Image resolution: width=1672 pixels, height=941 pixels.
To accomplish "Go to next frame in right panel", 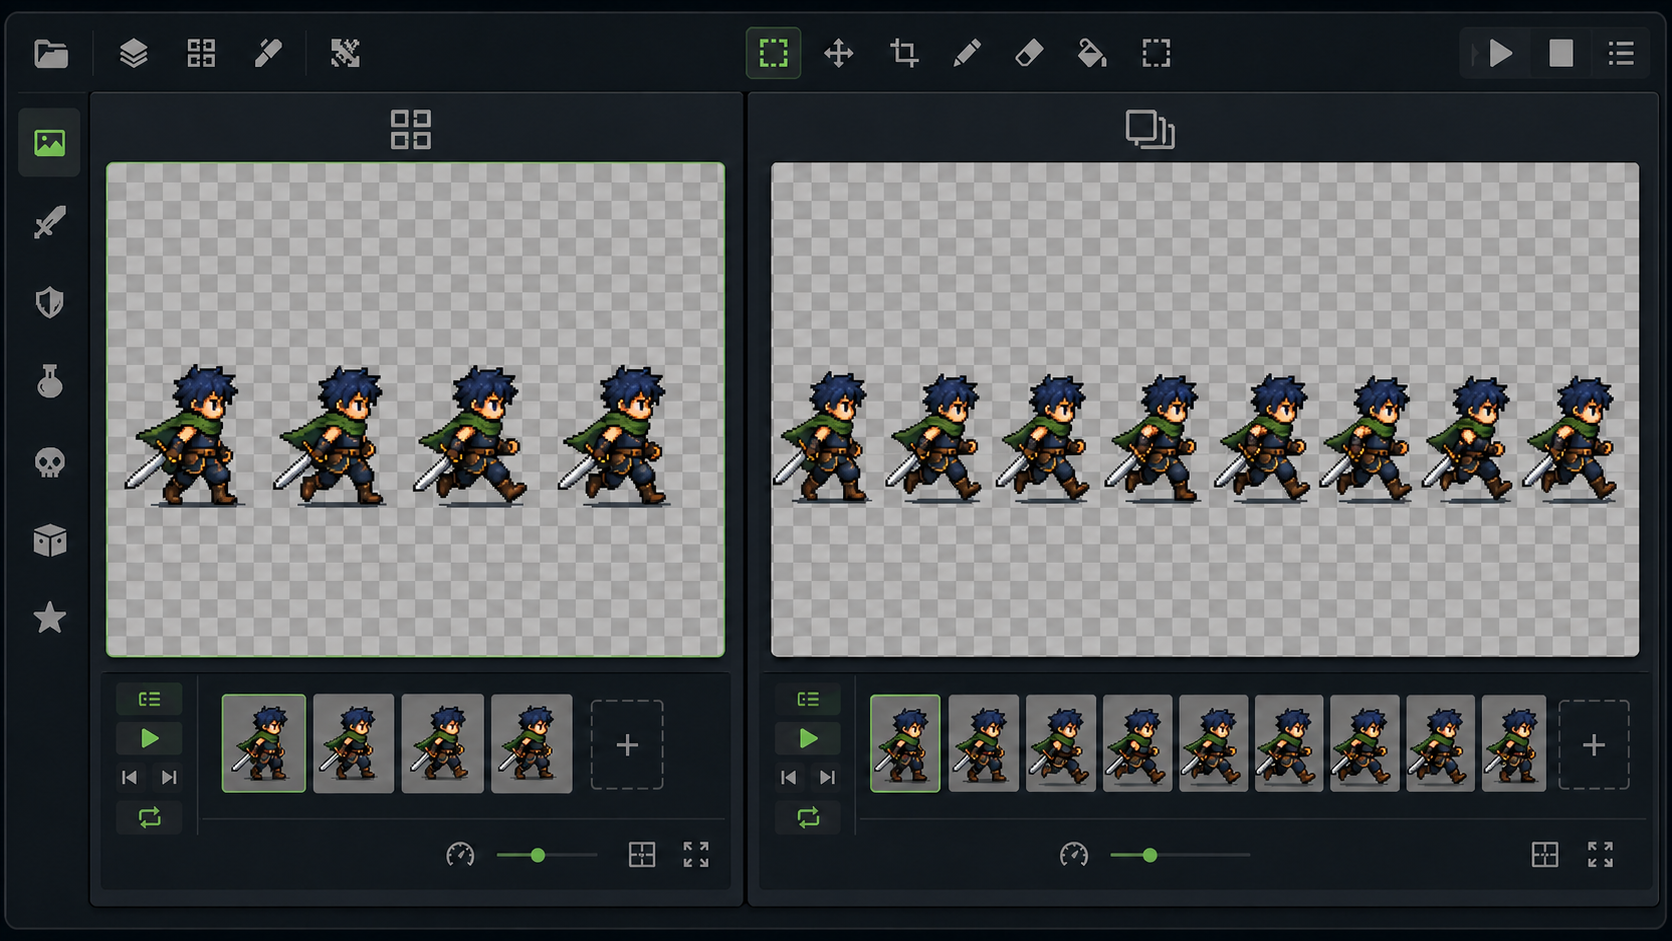I will pos(827,777).
